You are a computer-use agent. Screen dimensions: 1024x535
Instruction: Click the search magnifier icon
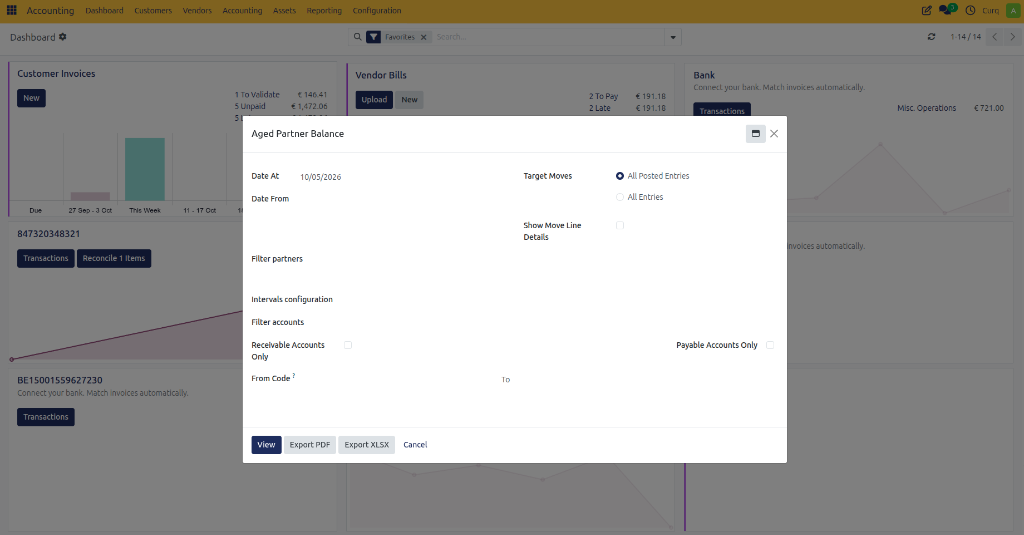[357, 37]
